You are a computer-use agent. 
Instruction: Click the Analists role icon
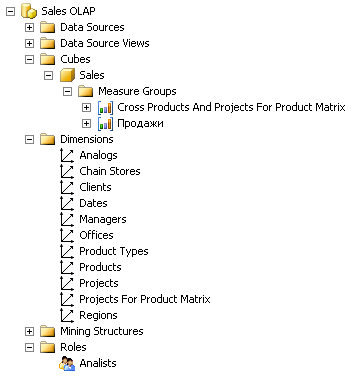tap(67, 363)
